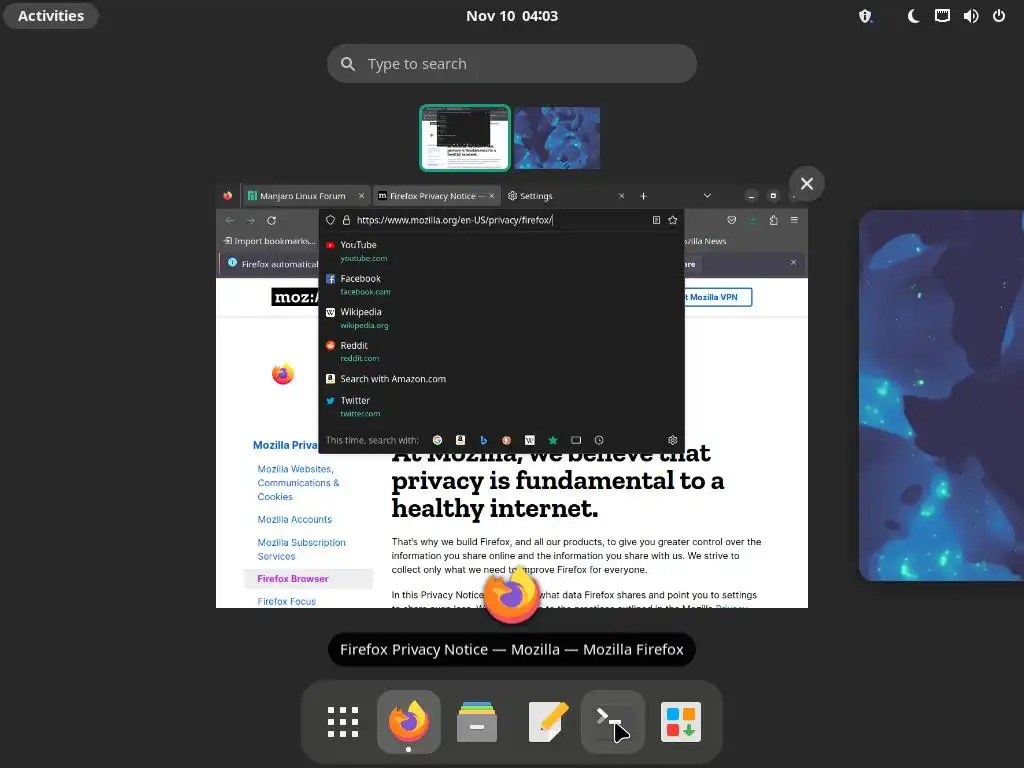Launch the Terminal from dock
The image size is (1024, 768).
pyautogui.click(x=613, y=722)
